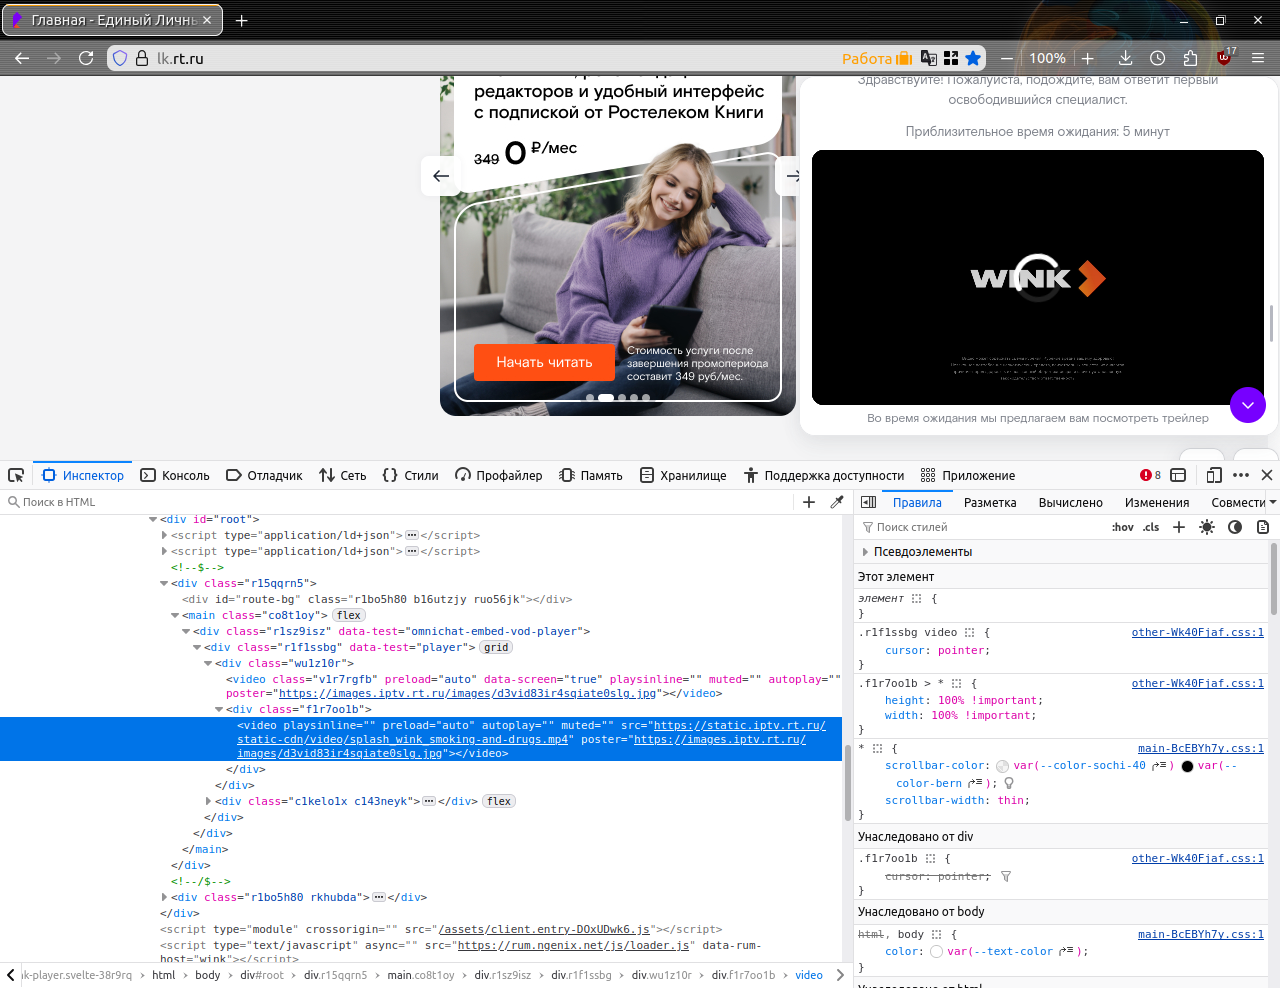
Task: Collapse the div class f1r7oo1b node
Action: [219, 710]
